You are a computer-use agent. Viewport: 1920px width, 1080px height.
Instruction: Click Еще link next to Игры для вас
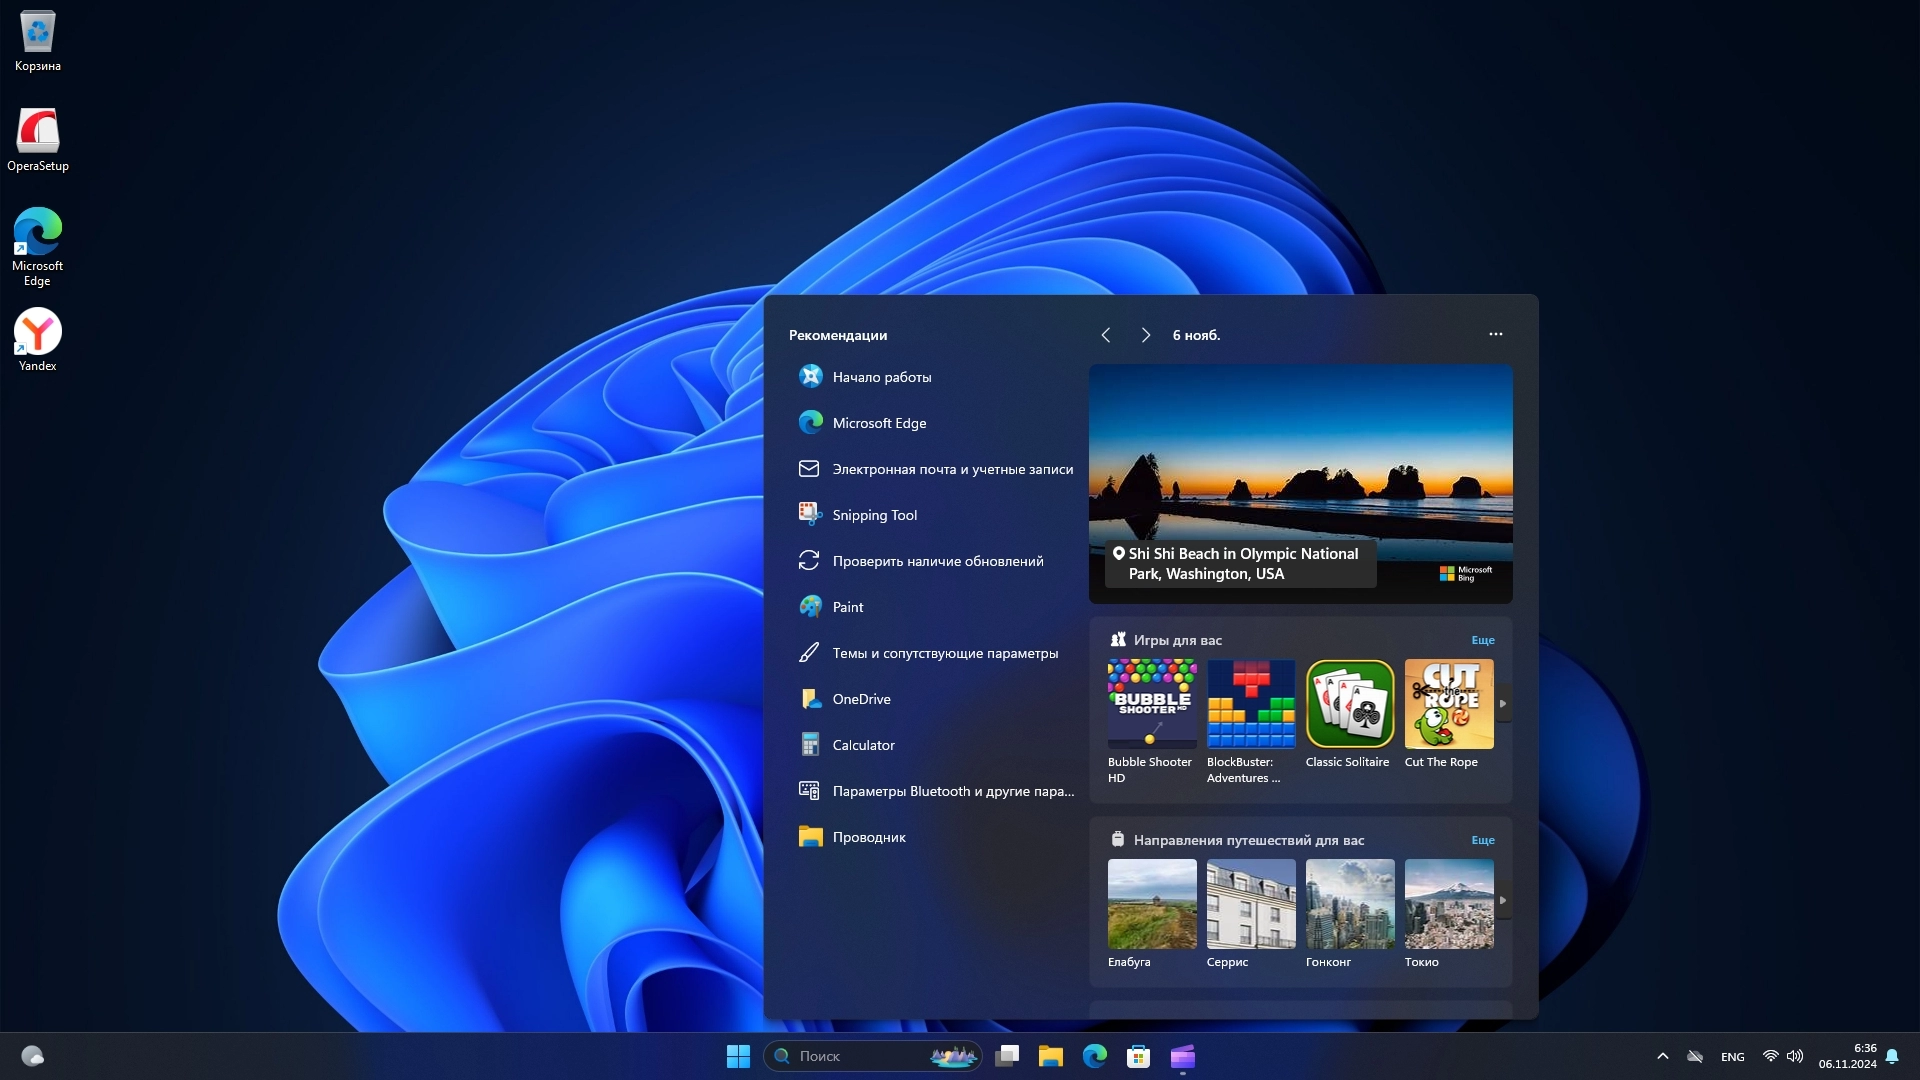[x=1482, y=640]
